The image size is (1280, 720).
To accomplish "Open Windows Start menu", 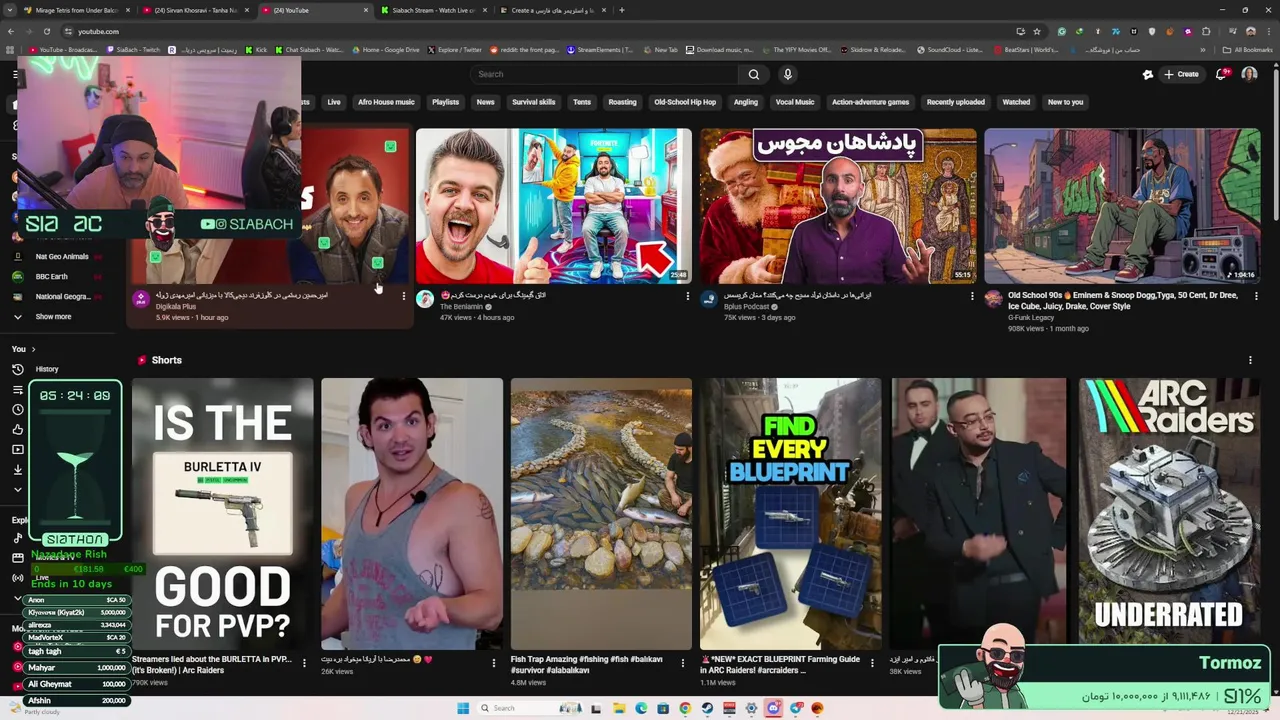I will pyautogui.click(x=463, y=708).
